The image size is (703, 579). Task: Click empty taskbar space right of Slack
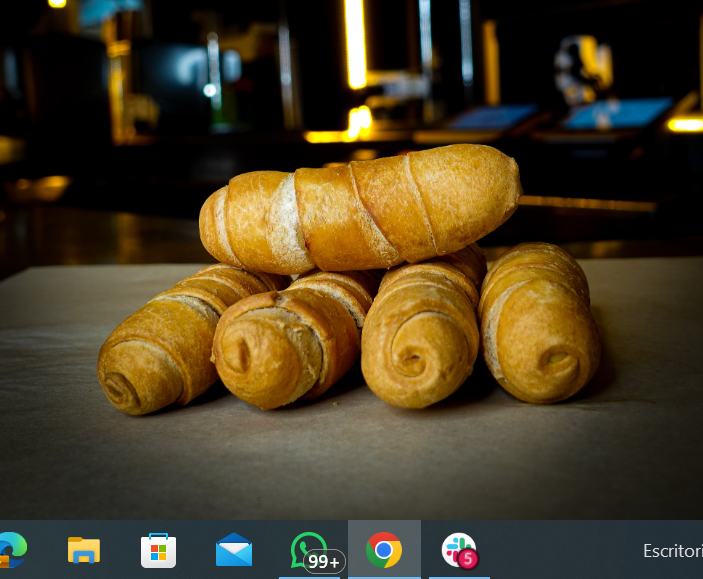[560, 550]
